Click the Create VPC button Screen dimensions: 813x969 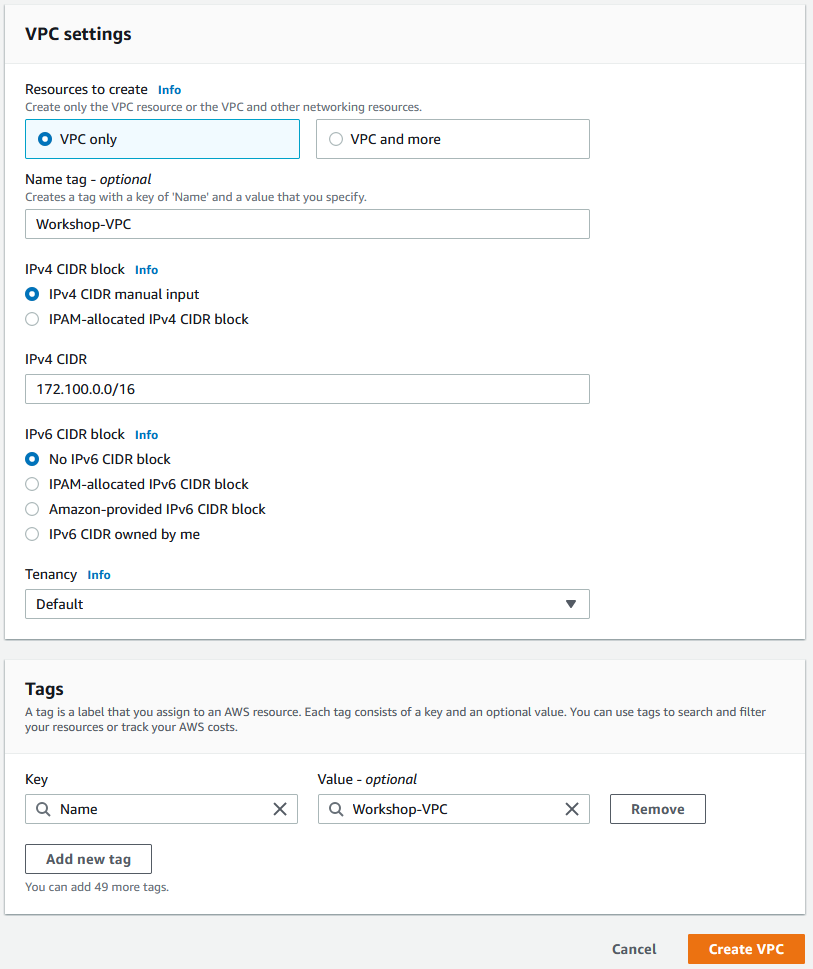(746, 949)
